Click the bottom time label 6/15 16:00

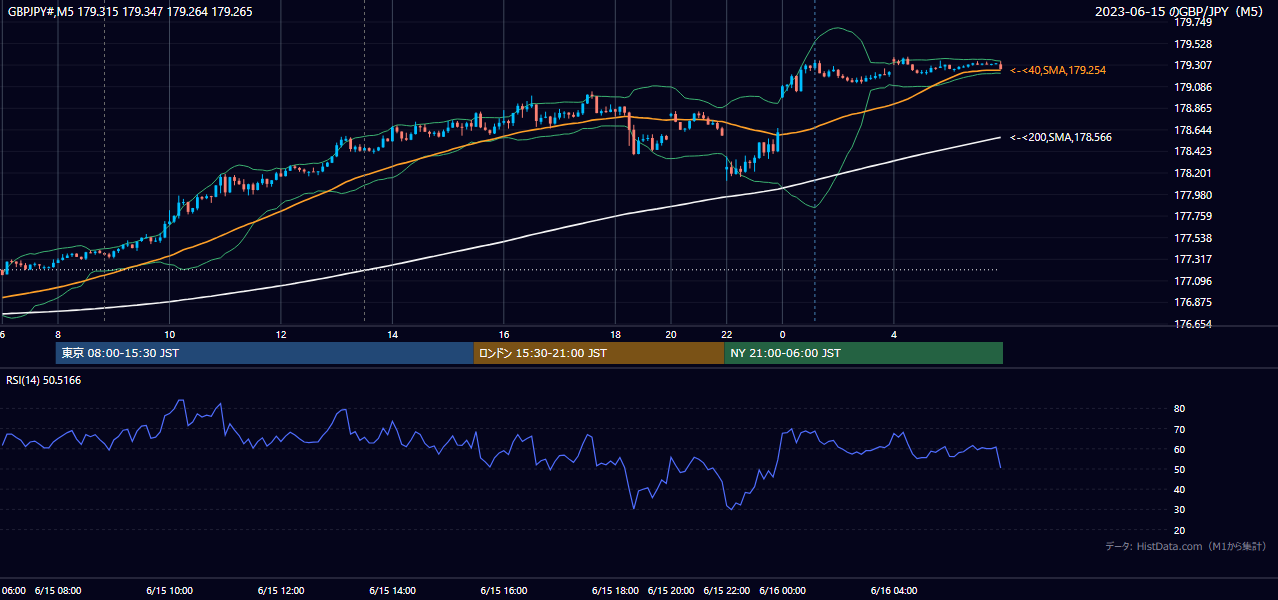[504, 590]
